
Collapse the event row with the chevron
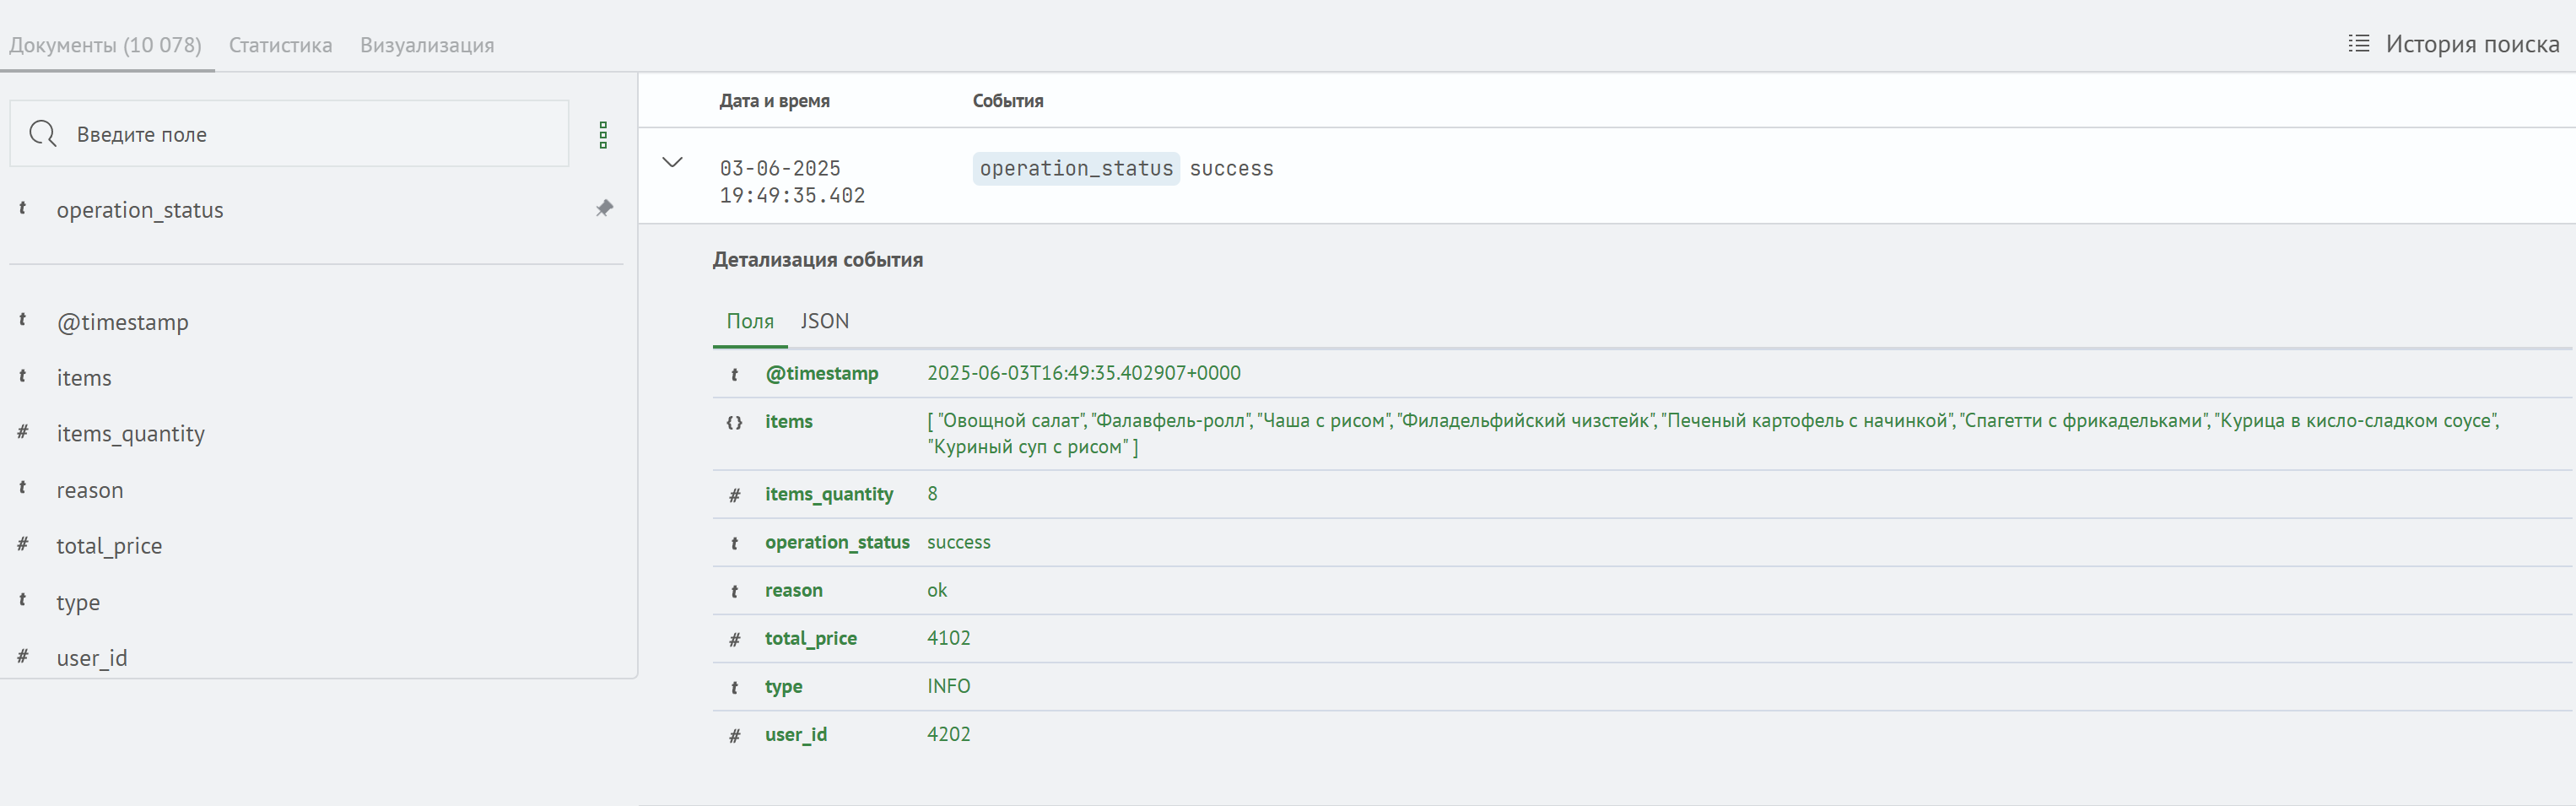coord(672,162)
